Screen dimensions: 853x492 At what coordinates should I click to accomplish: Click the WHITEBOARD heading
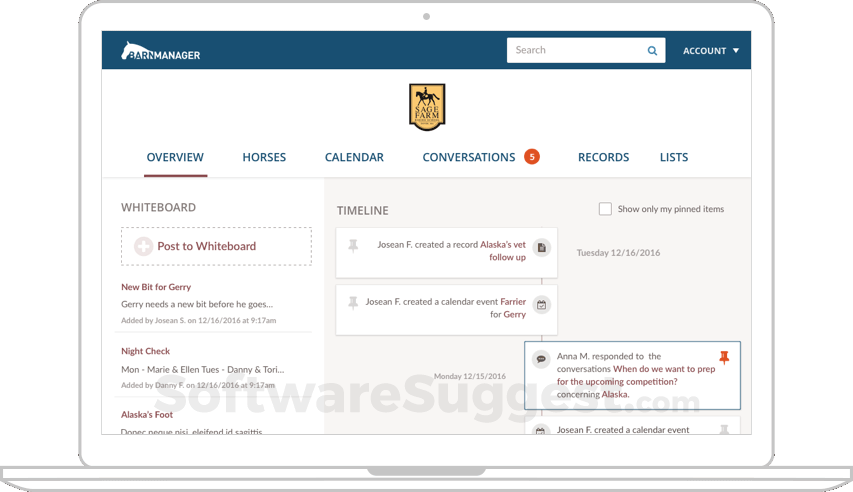158,207
